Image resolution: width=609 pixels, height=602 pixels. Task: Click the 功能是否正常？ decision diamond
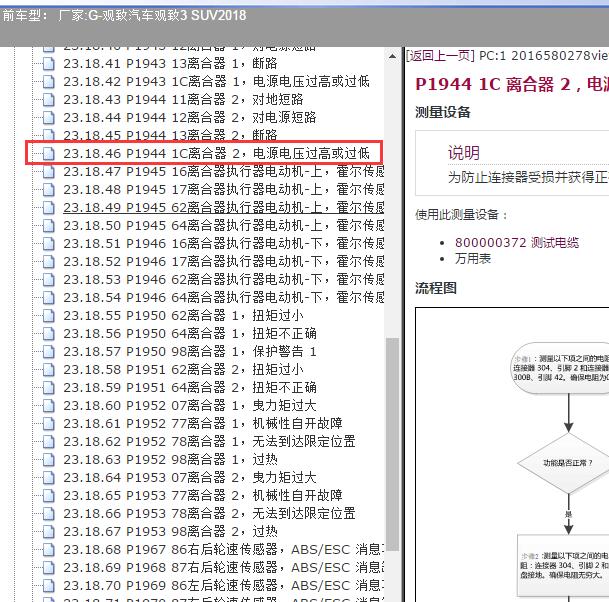(564, 463)
